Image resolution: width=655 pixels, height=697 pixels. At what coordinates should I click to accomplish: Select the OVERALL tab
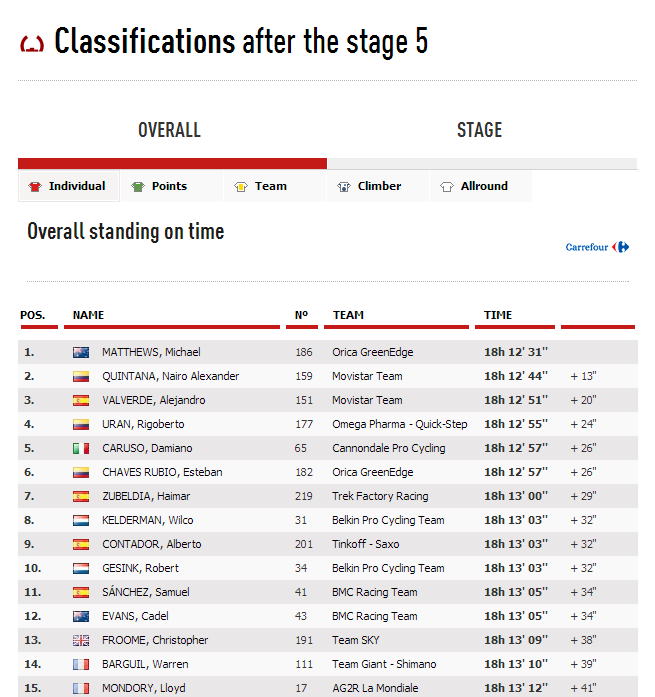click(x=169, y=130)
